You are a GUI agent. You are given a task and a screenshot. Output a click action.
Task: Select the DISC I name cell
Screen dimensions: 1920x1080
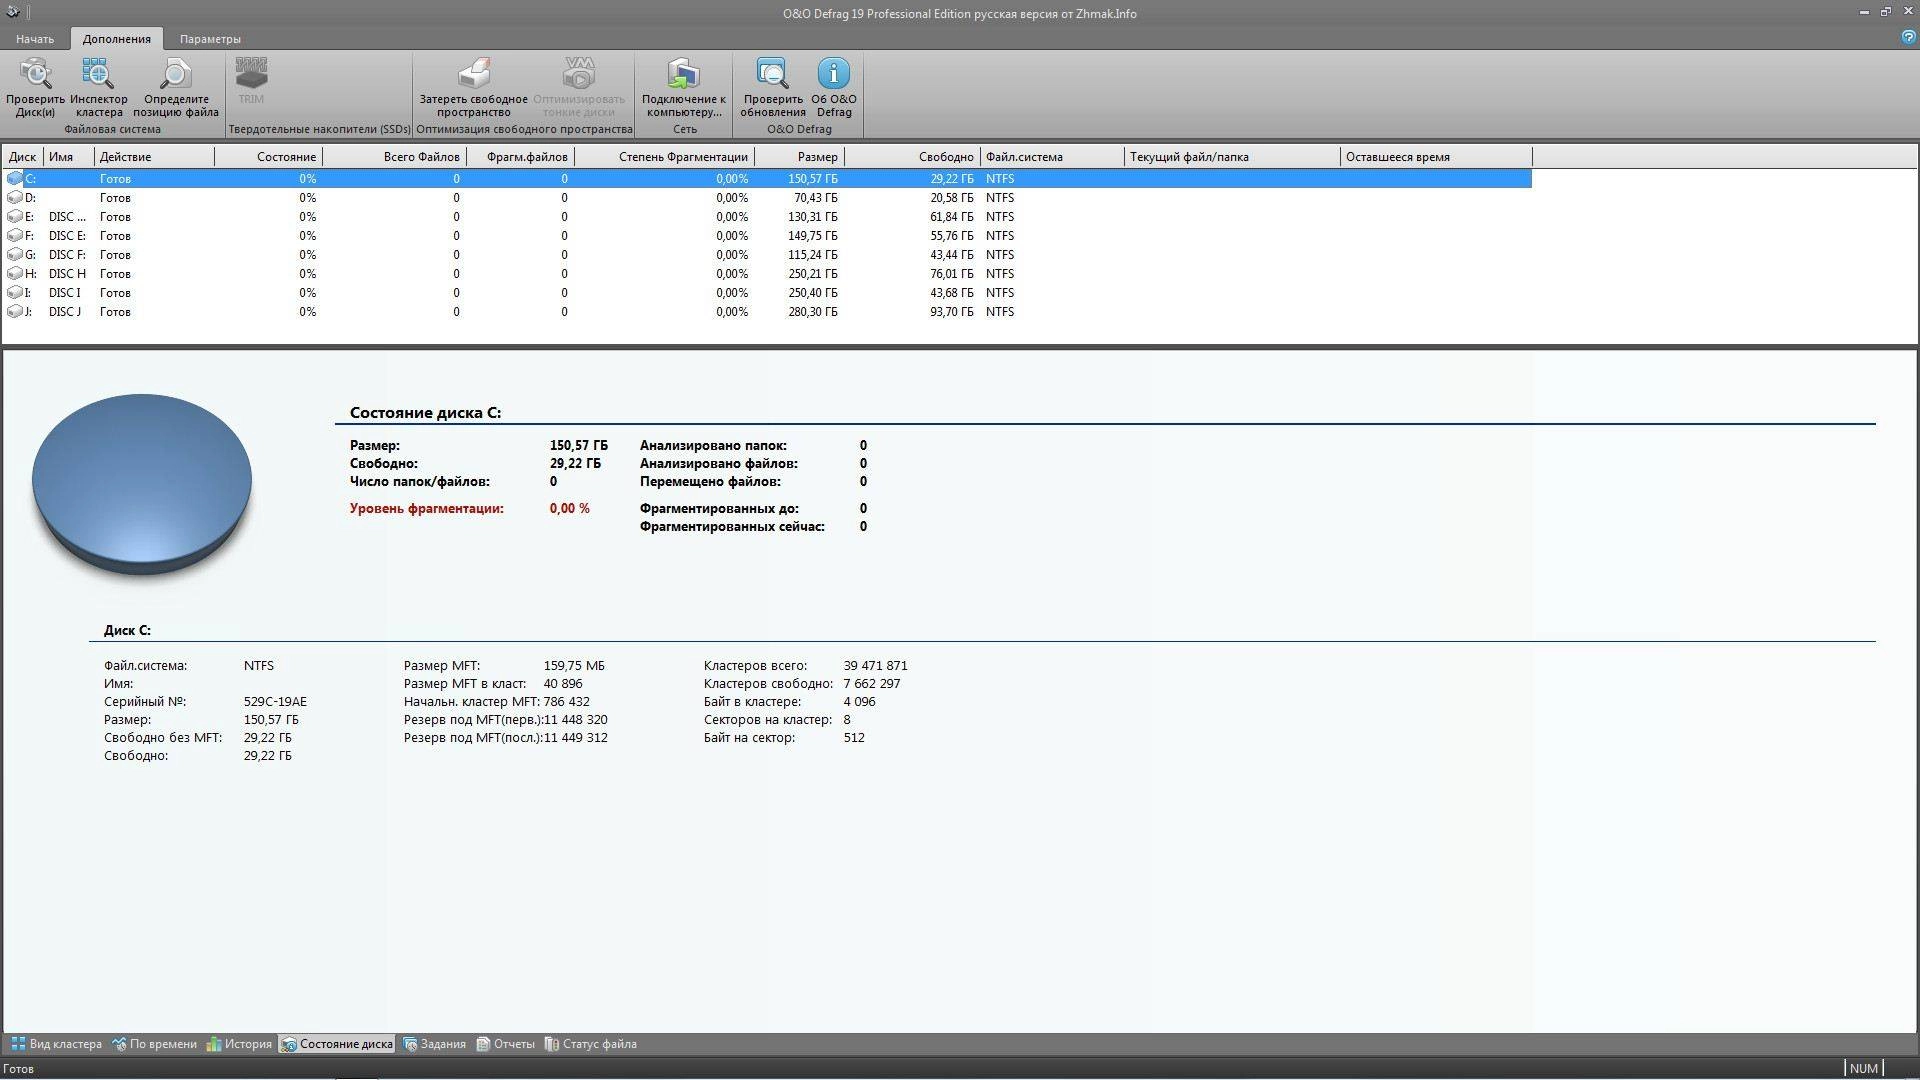(65, 293)
